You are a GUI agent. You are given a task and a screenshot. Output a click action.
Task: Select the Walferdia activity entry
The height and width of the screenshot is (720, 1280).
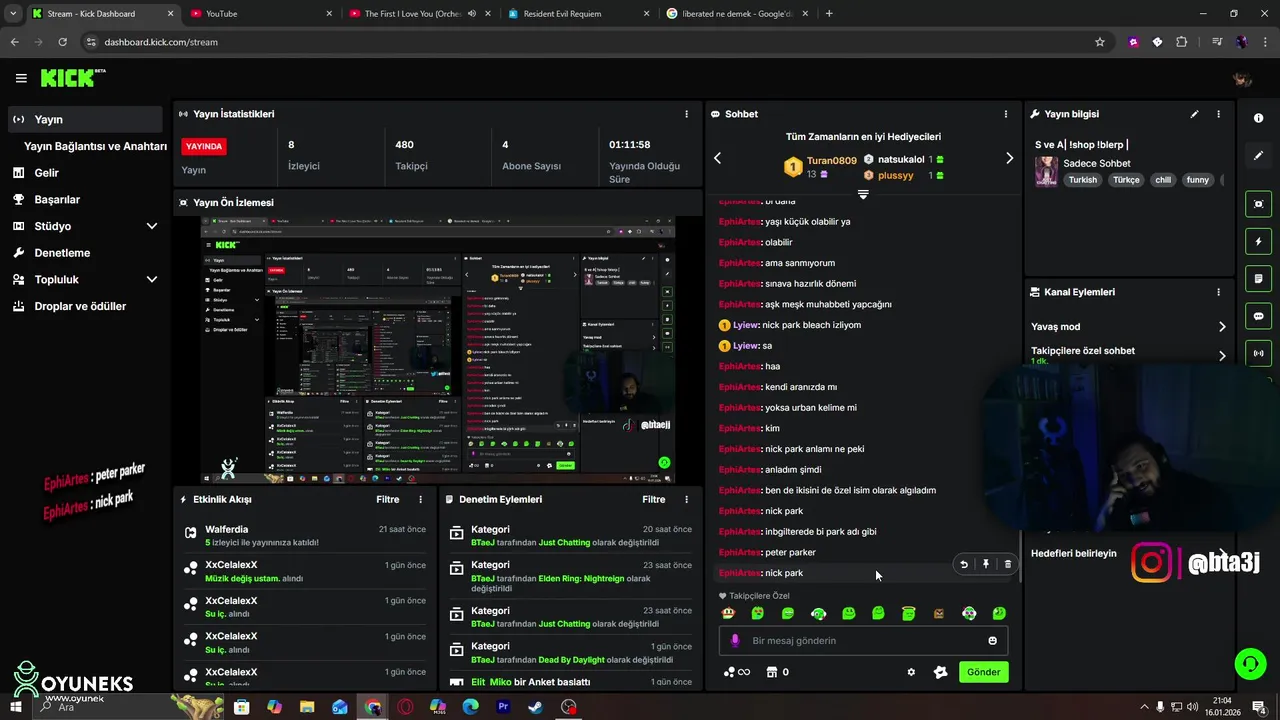point(305,536)
